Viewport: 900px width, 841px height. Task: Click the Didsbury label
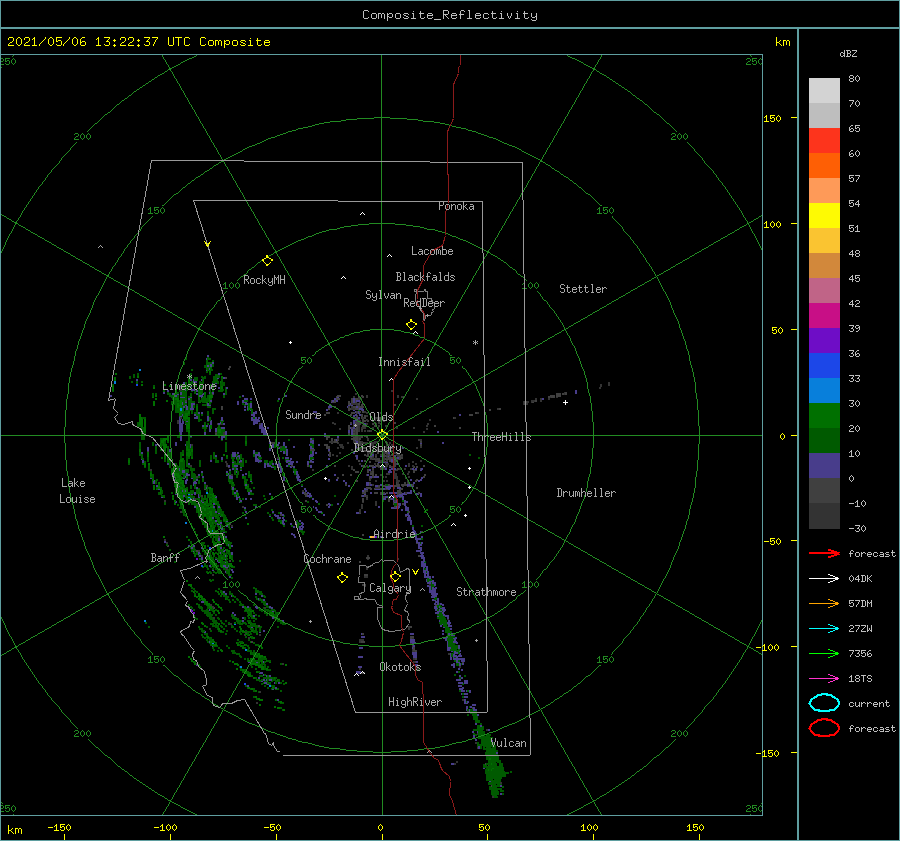(378, 448)
